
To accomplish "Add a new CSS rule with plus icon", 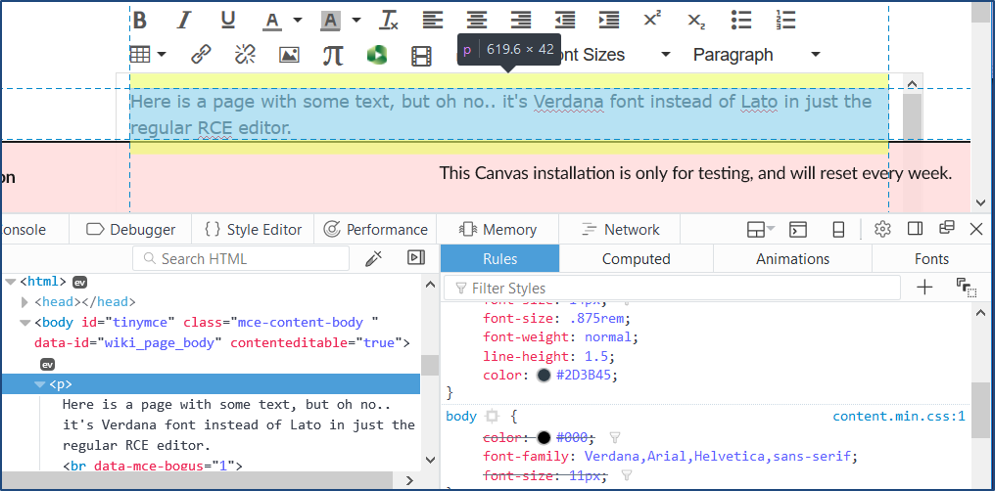I will click(925, 288).
